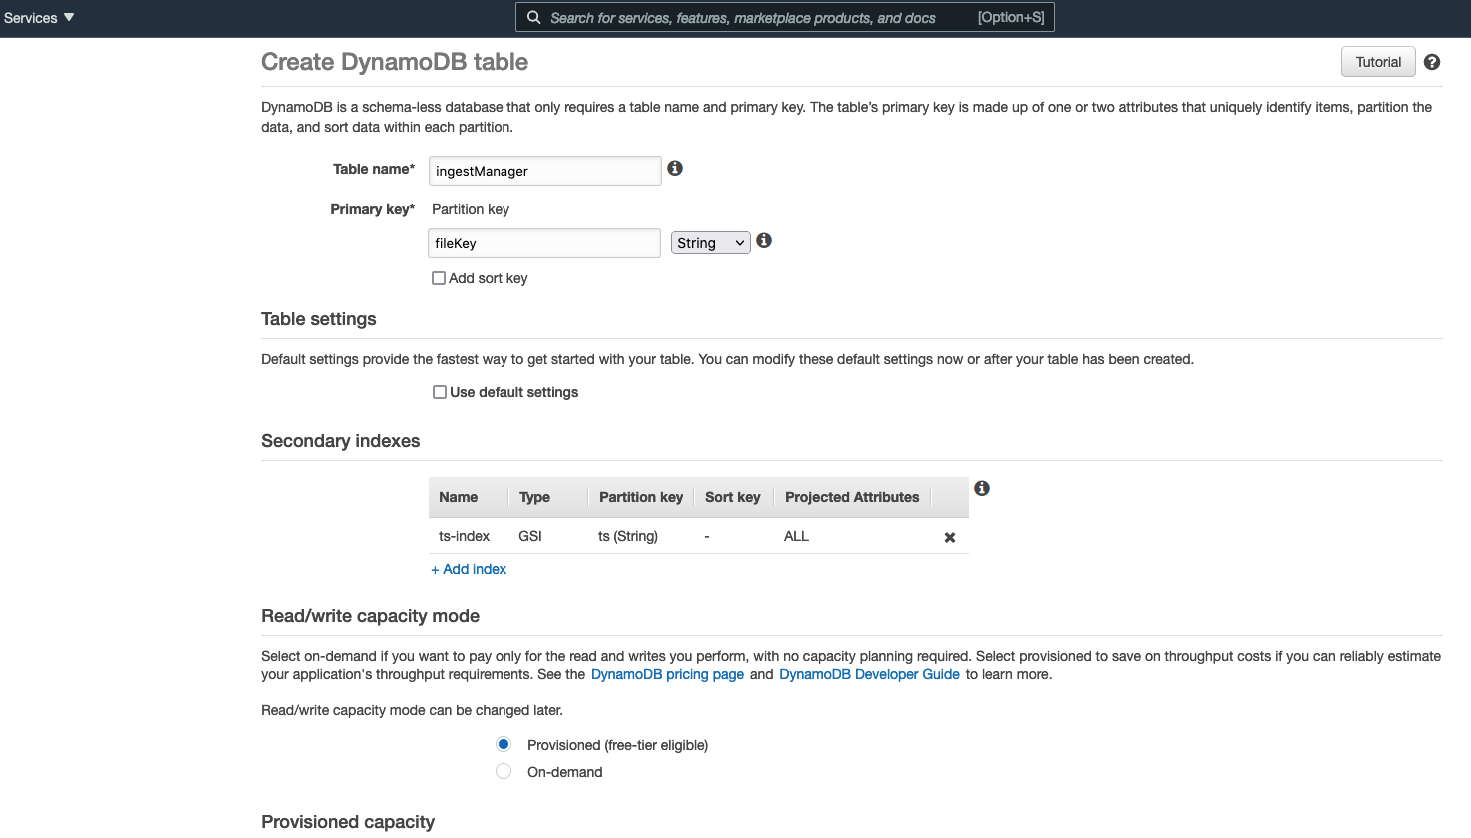Click the Partition key column header

coord(640,497)
